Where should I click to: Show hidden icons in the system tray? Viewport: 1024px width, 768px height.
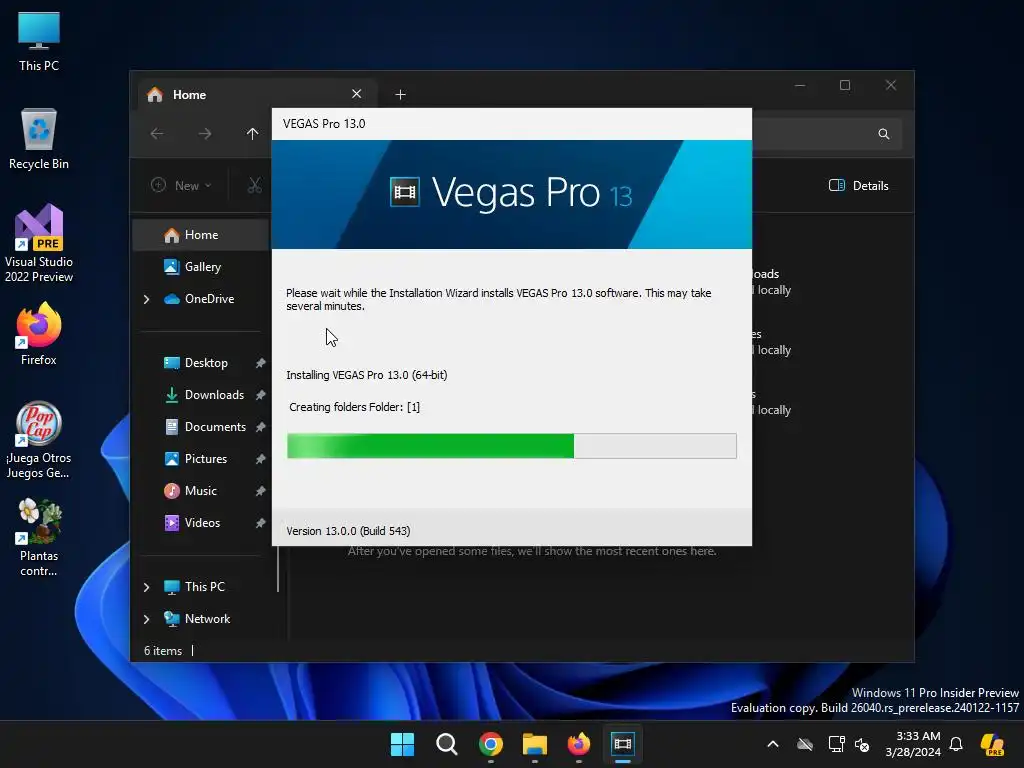pyautogui.click(x=773, y=744)
